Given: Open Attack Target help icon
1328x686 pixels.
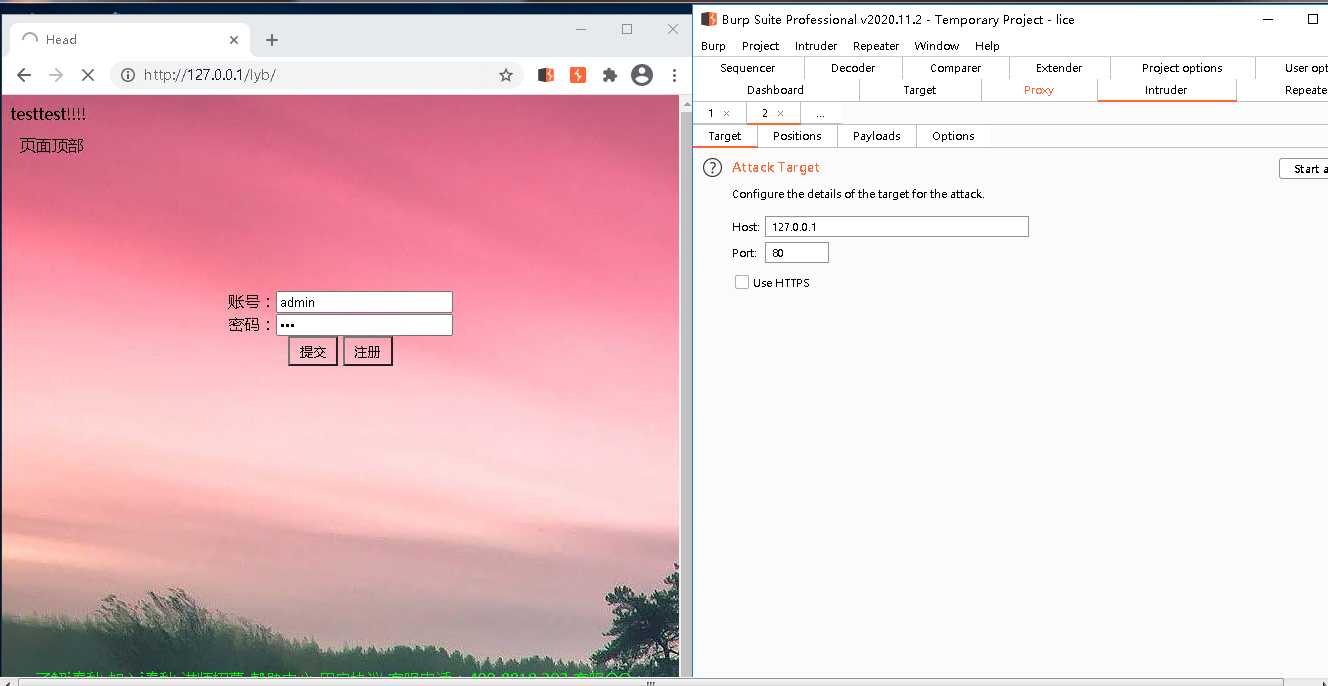Looking at the screenshot, I should tap(712, 167).
